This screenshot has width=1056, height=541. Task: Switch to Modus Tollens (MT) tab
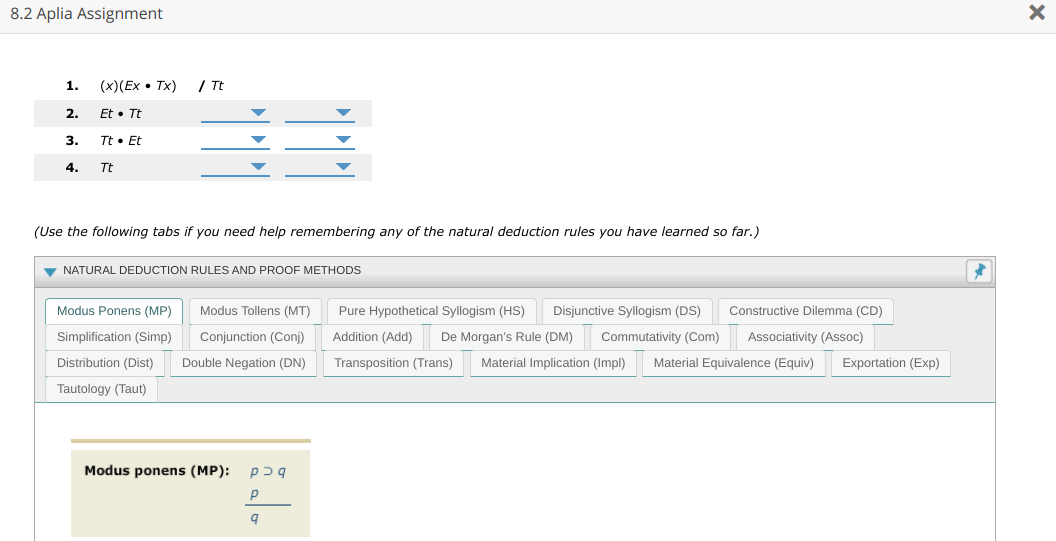pos(255,311)
